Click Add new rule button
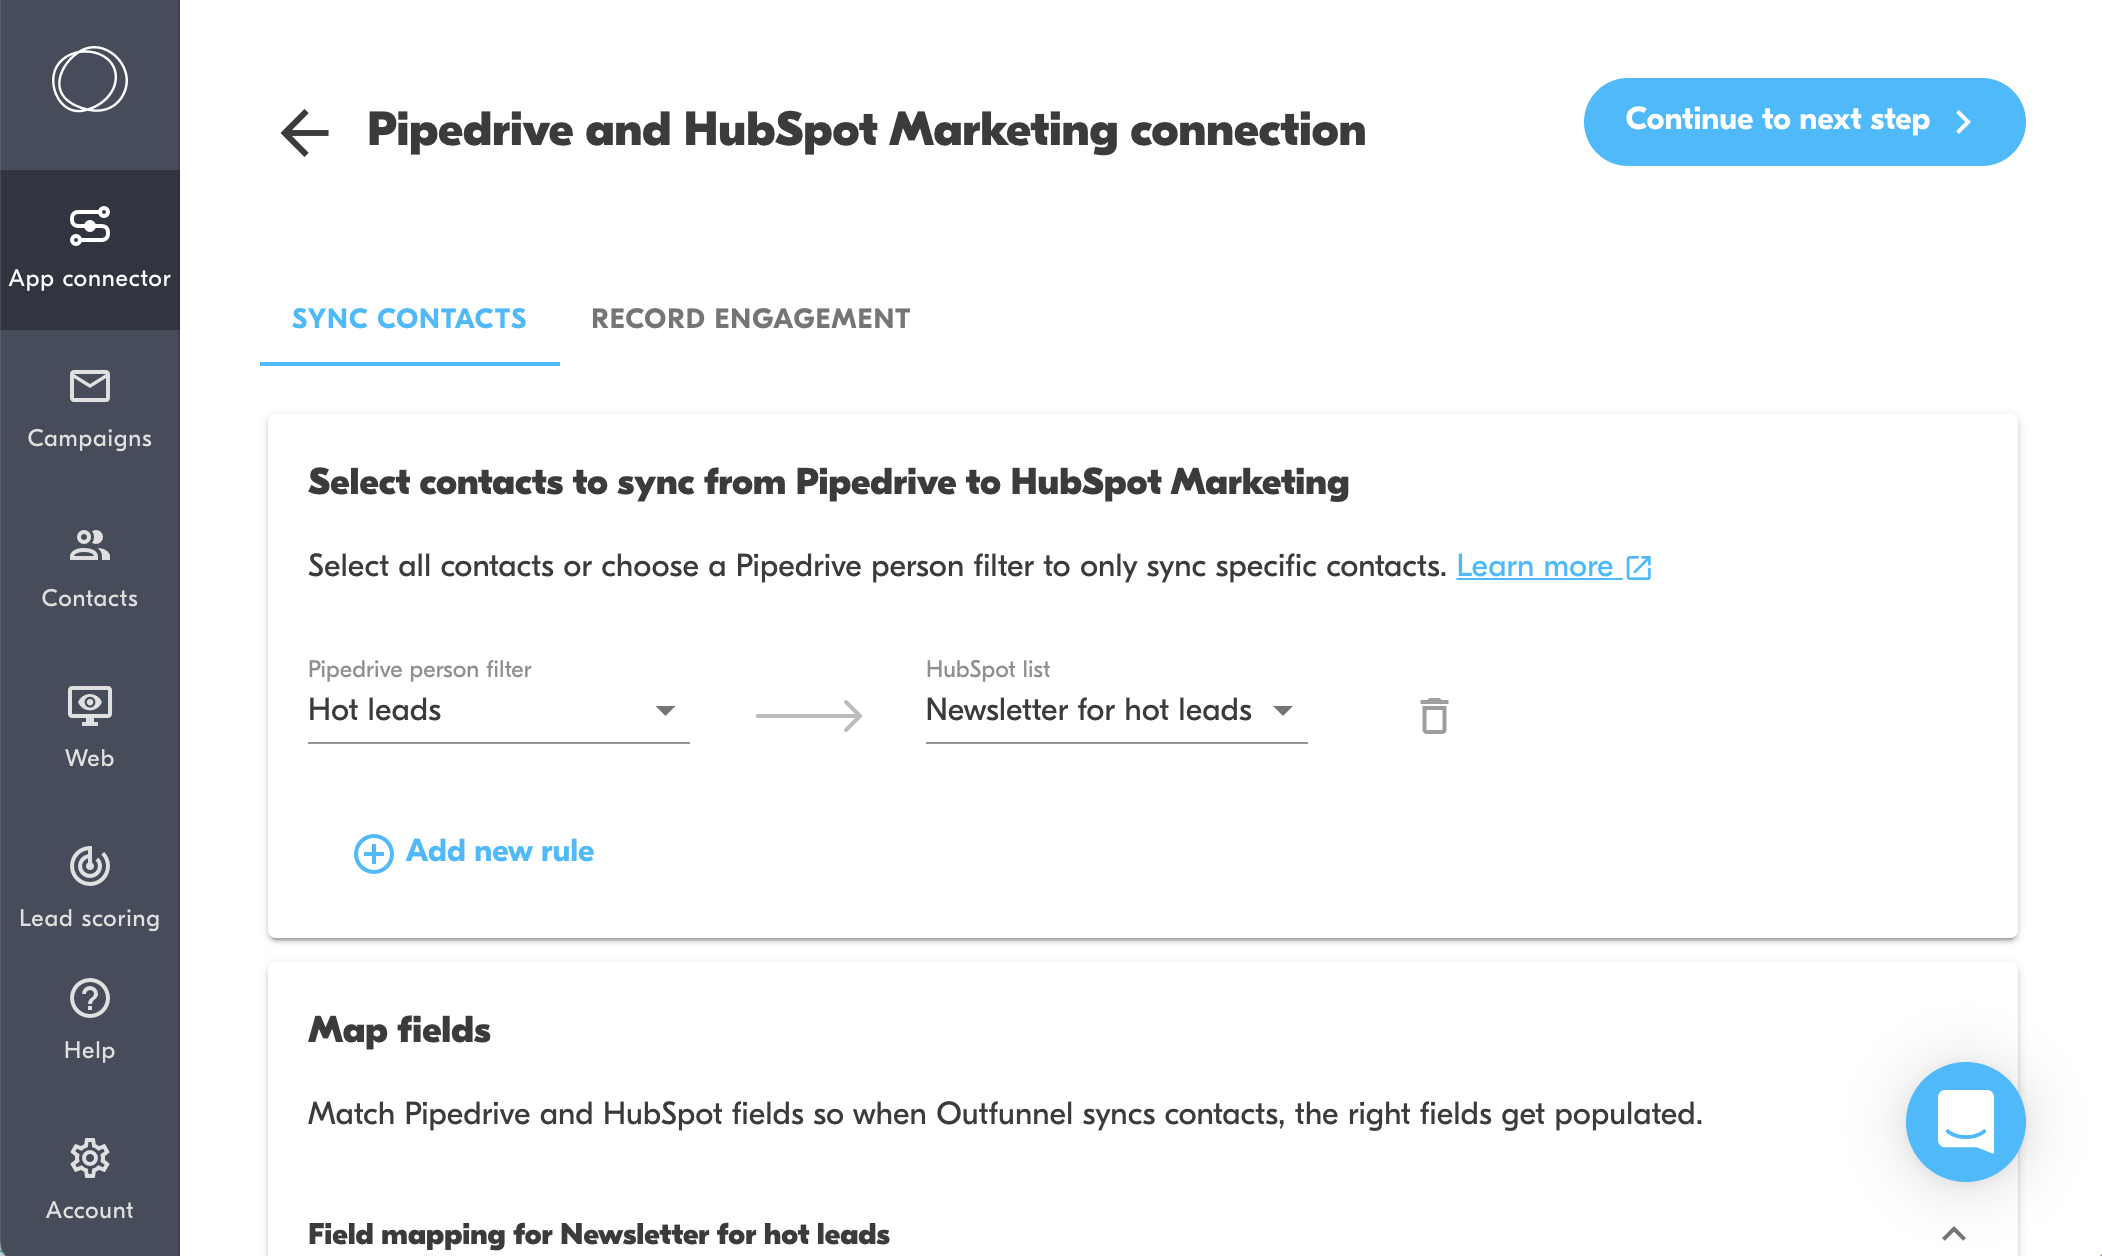Screen dimensions: 2102x1256 coord(474,851)
